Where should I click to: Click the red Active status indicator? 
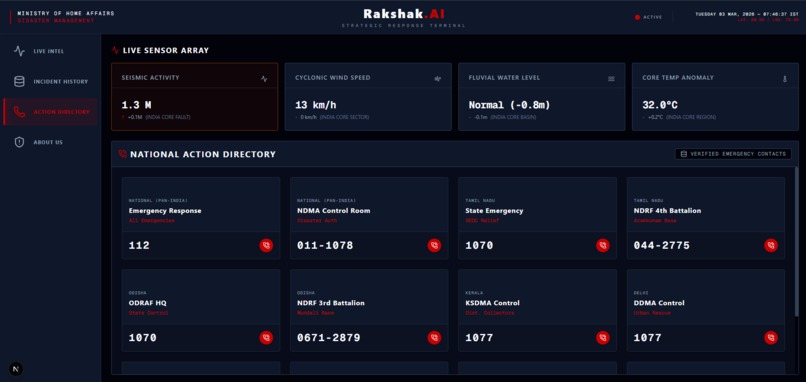pos(637,17)
